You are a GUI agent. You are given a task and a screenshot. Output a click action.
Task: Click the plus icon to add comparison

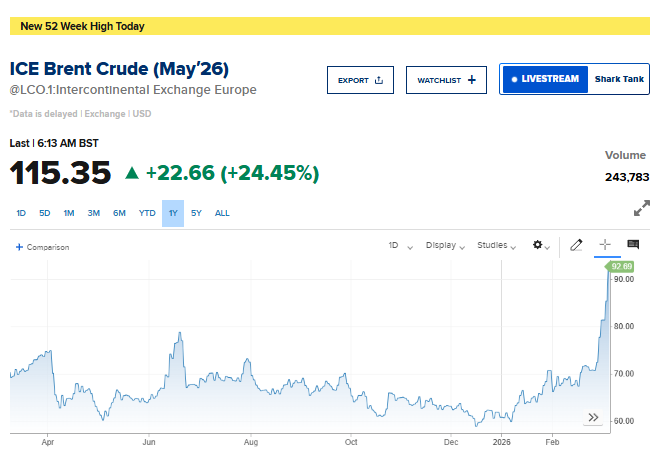19,247
